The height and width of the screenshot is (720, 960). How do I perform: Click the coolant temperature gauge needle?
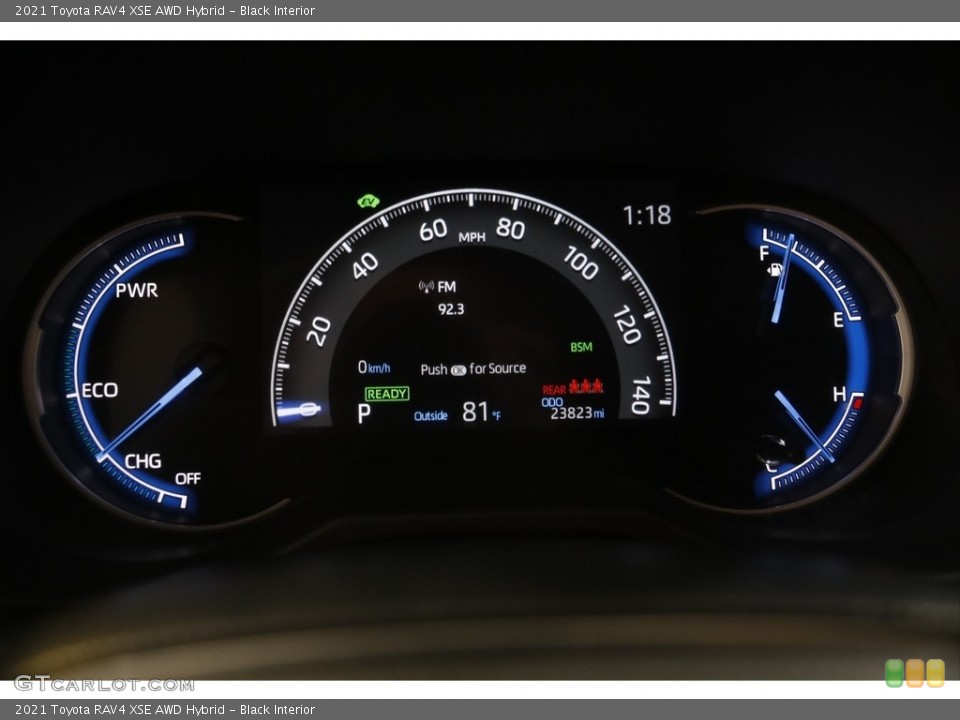point(804,426)
